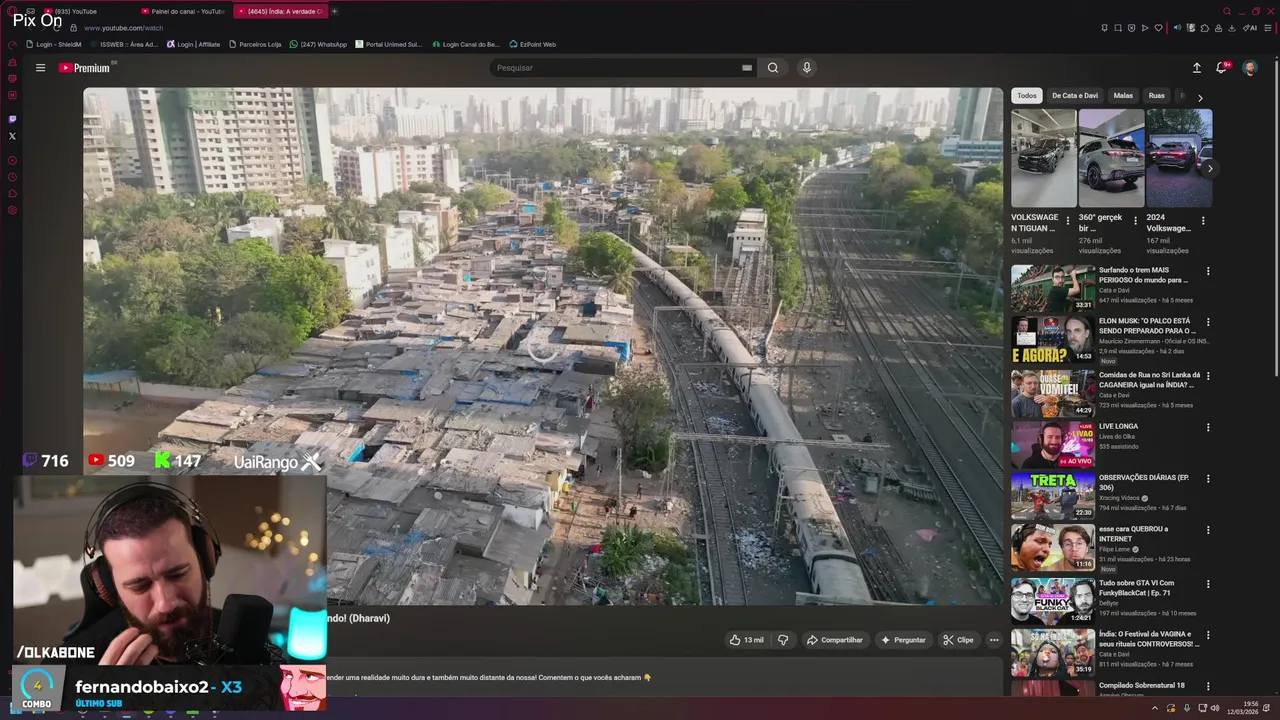Viewport: 1280px width, 720px height.
Task: Open the account avatar menu
Action: pyautogui.click(x=1250, y=68)
